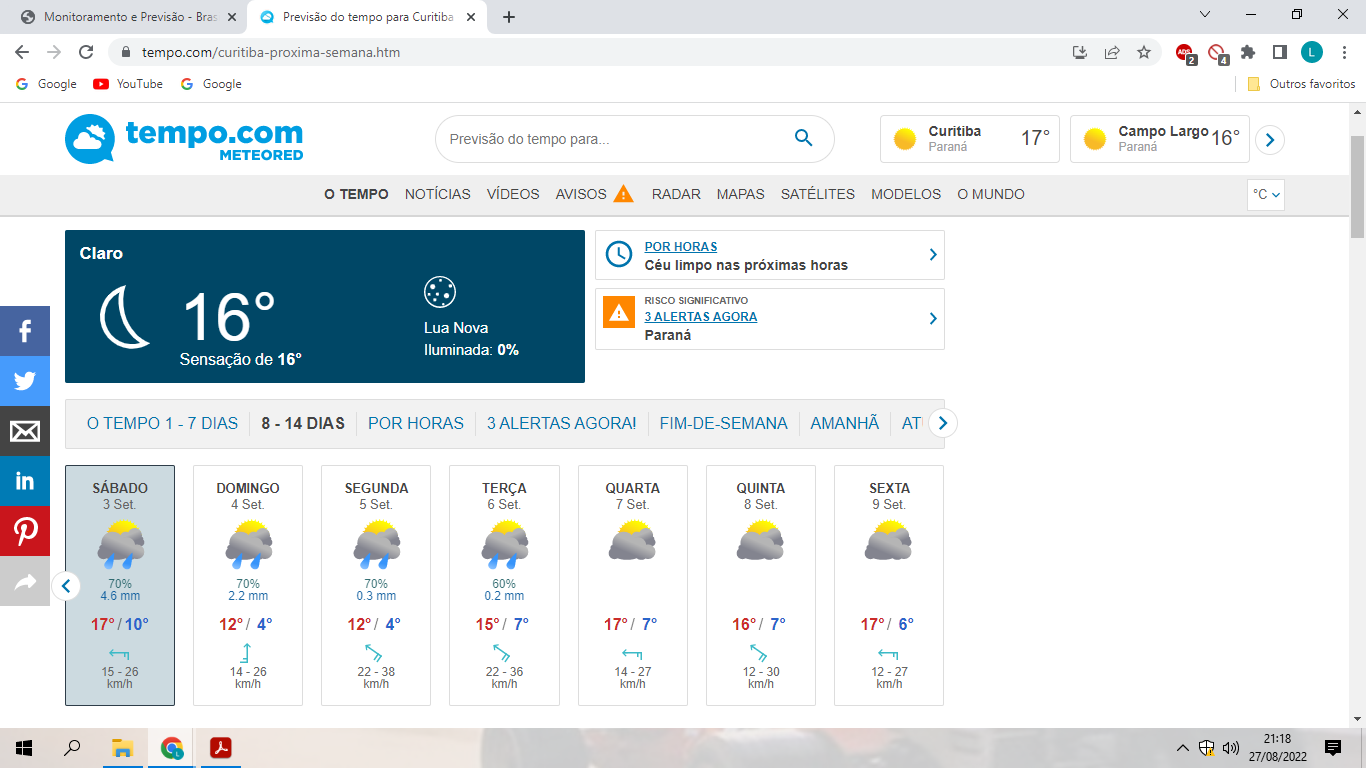Click the orange warning alert icon

619,312
